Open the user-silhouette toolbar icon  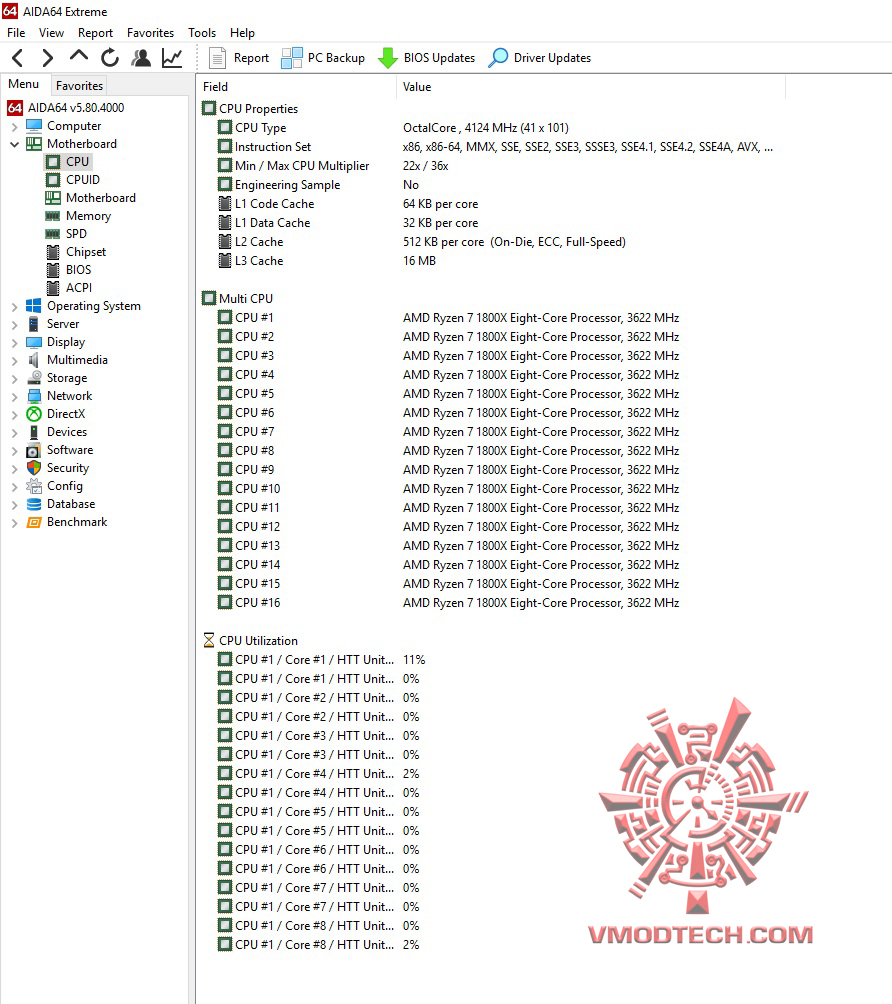[141, 58]
